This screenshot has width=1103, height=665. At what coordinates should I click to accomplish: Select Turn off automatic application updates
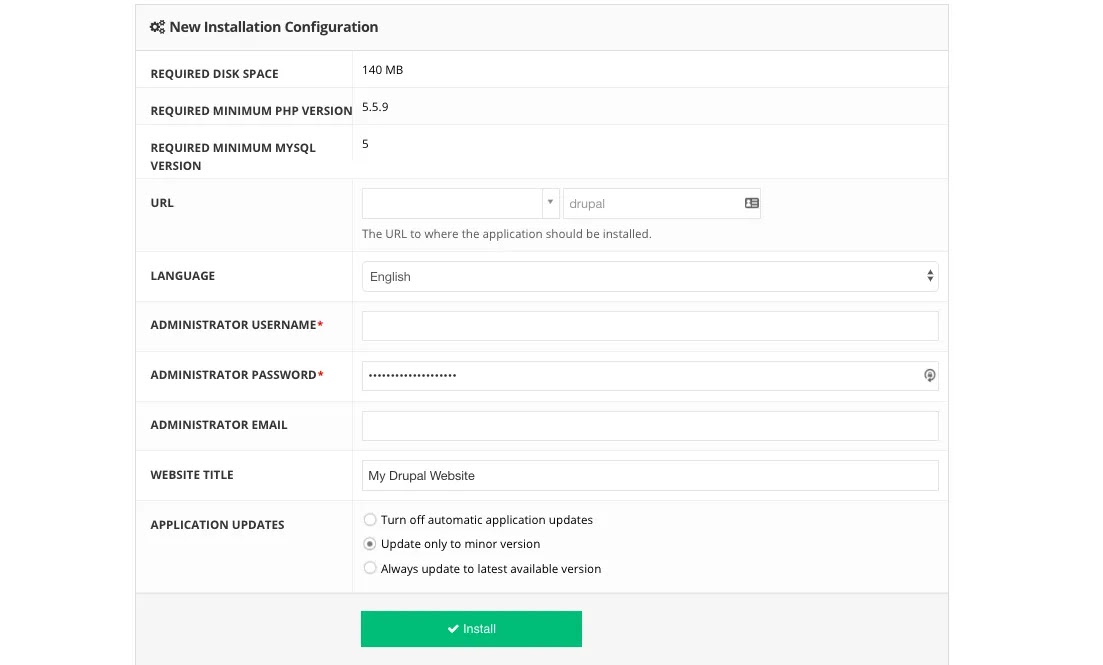pyautogui.click(x=369, y=519)
